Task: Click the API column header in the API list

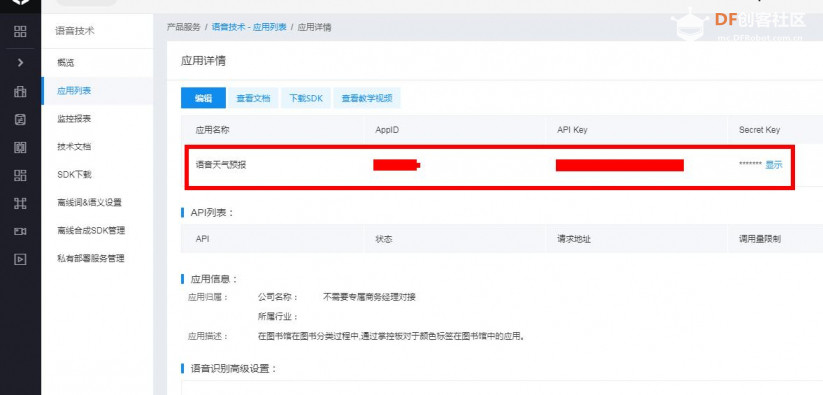Action: click(x=203, y=239)
